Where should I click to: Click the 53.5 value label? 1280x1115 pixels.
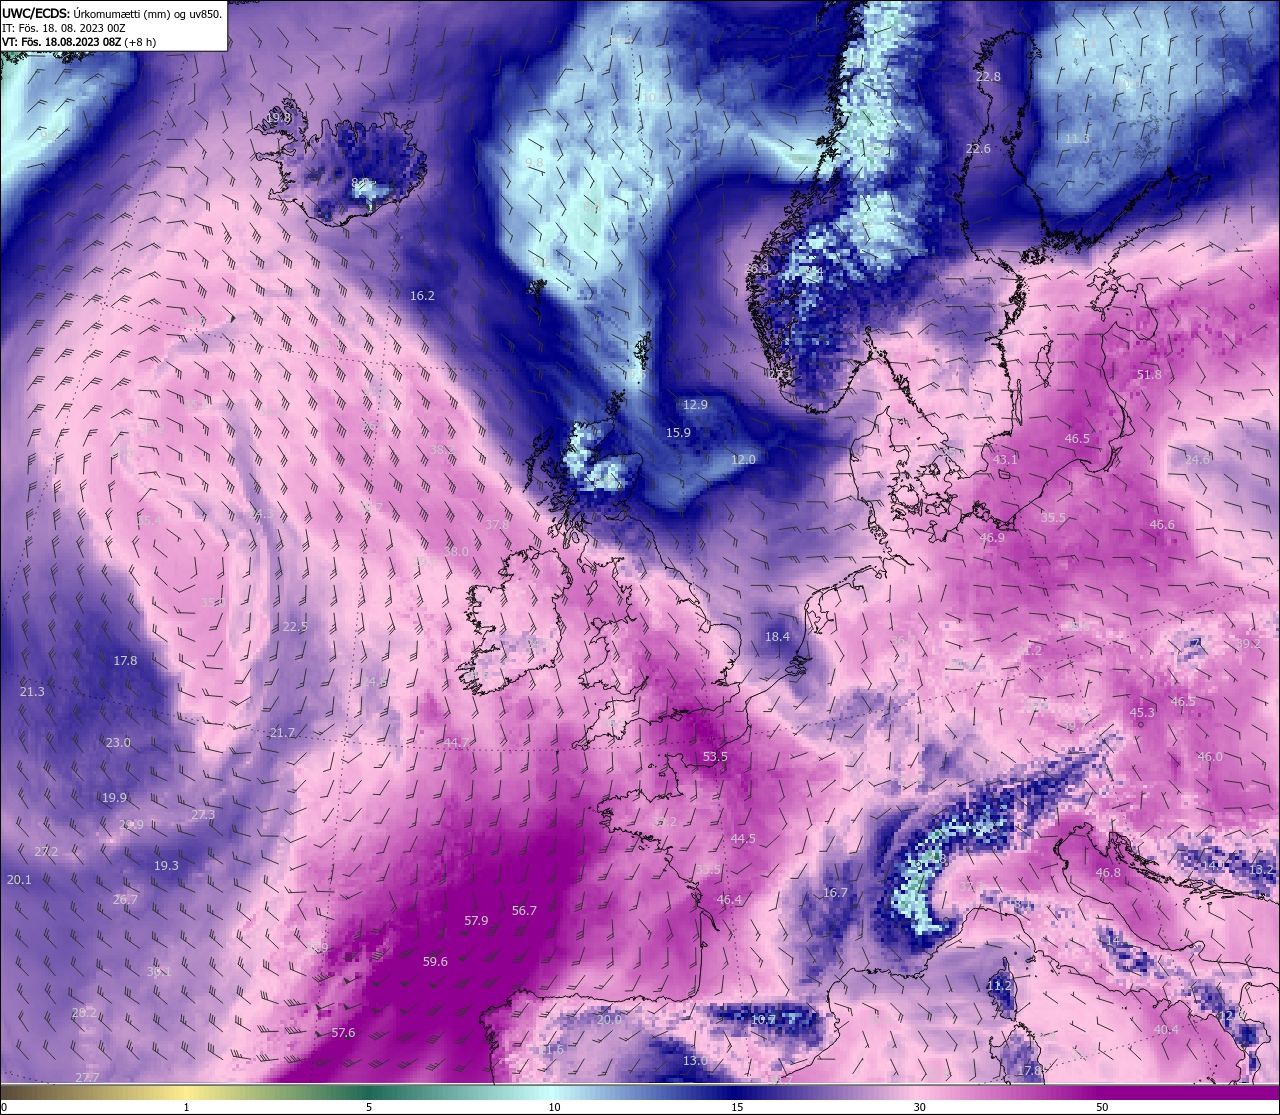coord(715,756)
